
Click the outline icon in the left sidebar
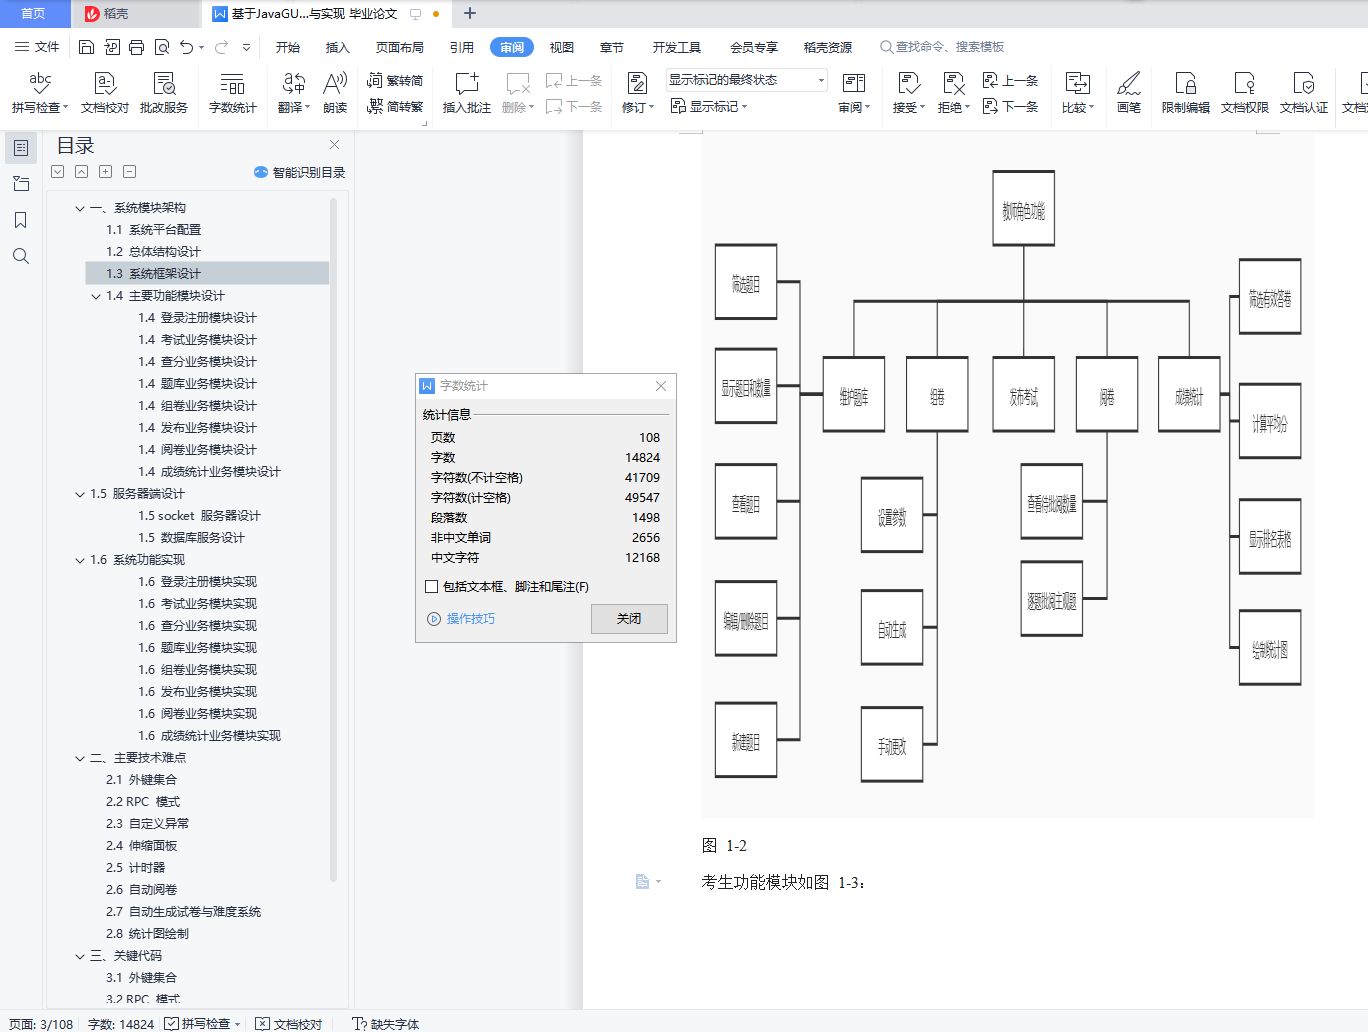pyautogui.click(x=21, y=148)
